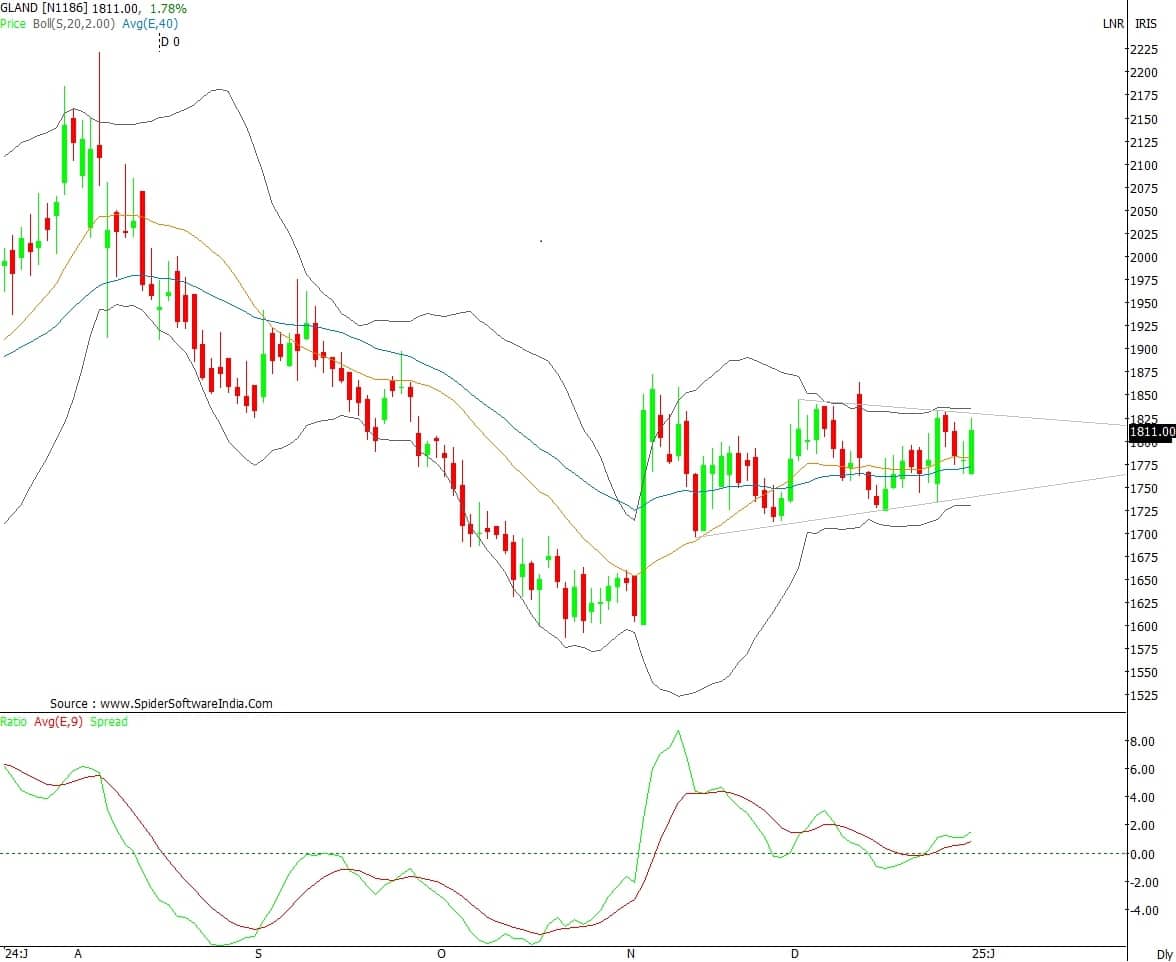Screen dimensions: 1176x962
Task: Click the 0.00 level on indicator axis
Action: click(x=1142, y=854)
